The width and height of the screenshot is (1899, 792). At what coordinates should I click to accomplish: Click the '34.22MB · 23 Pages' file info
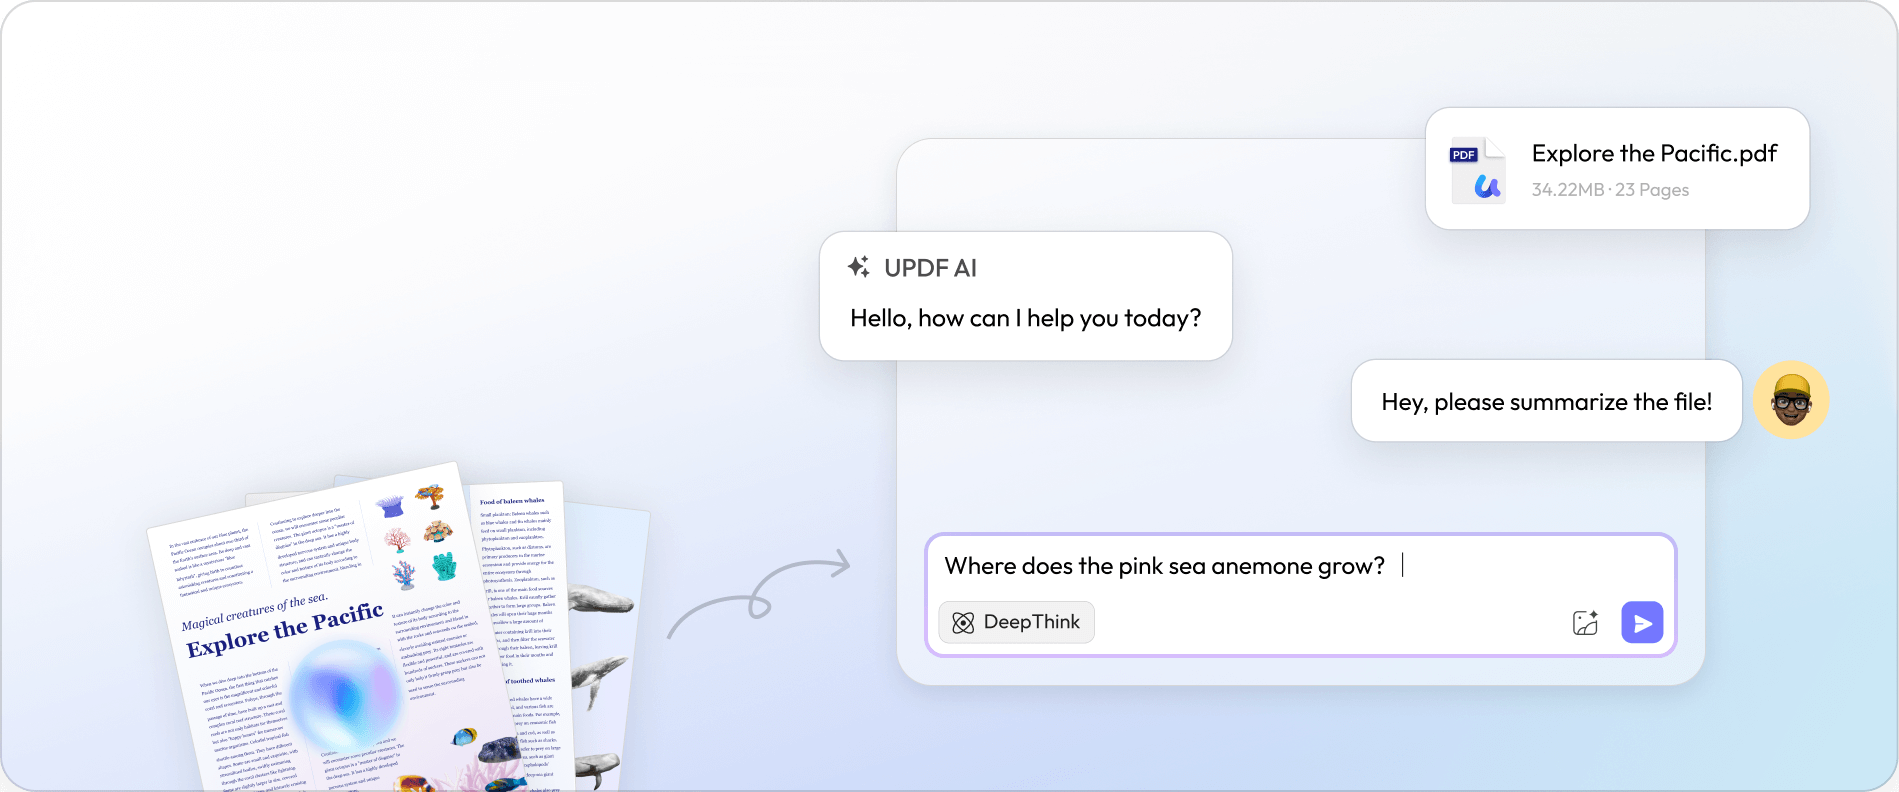1609,190
